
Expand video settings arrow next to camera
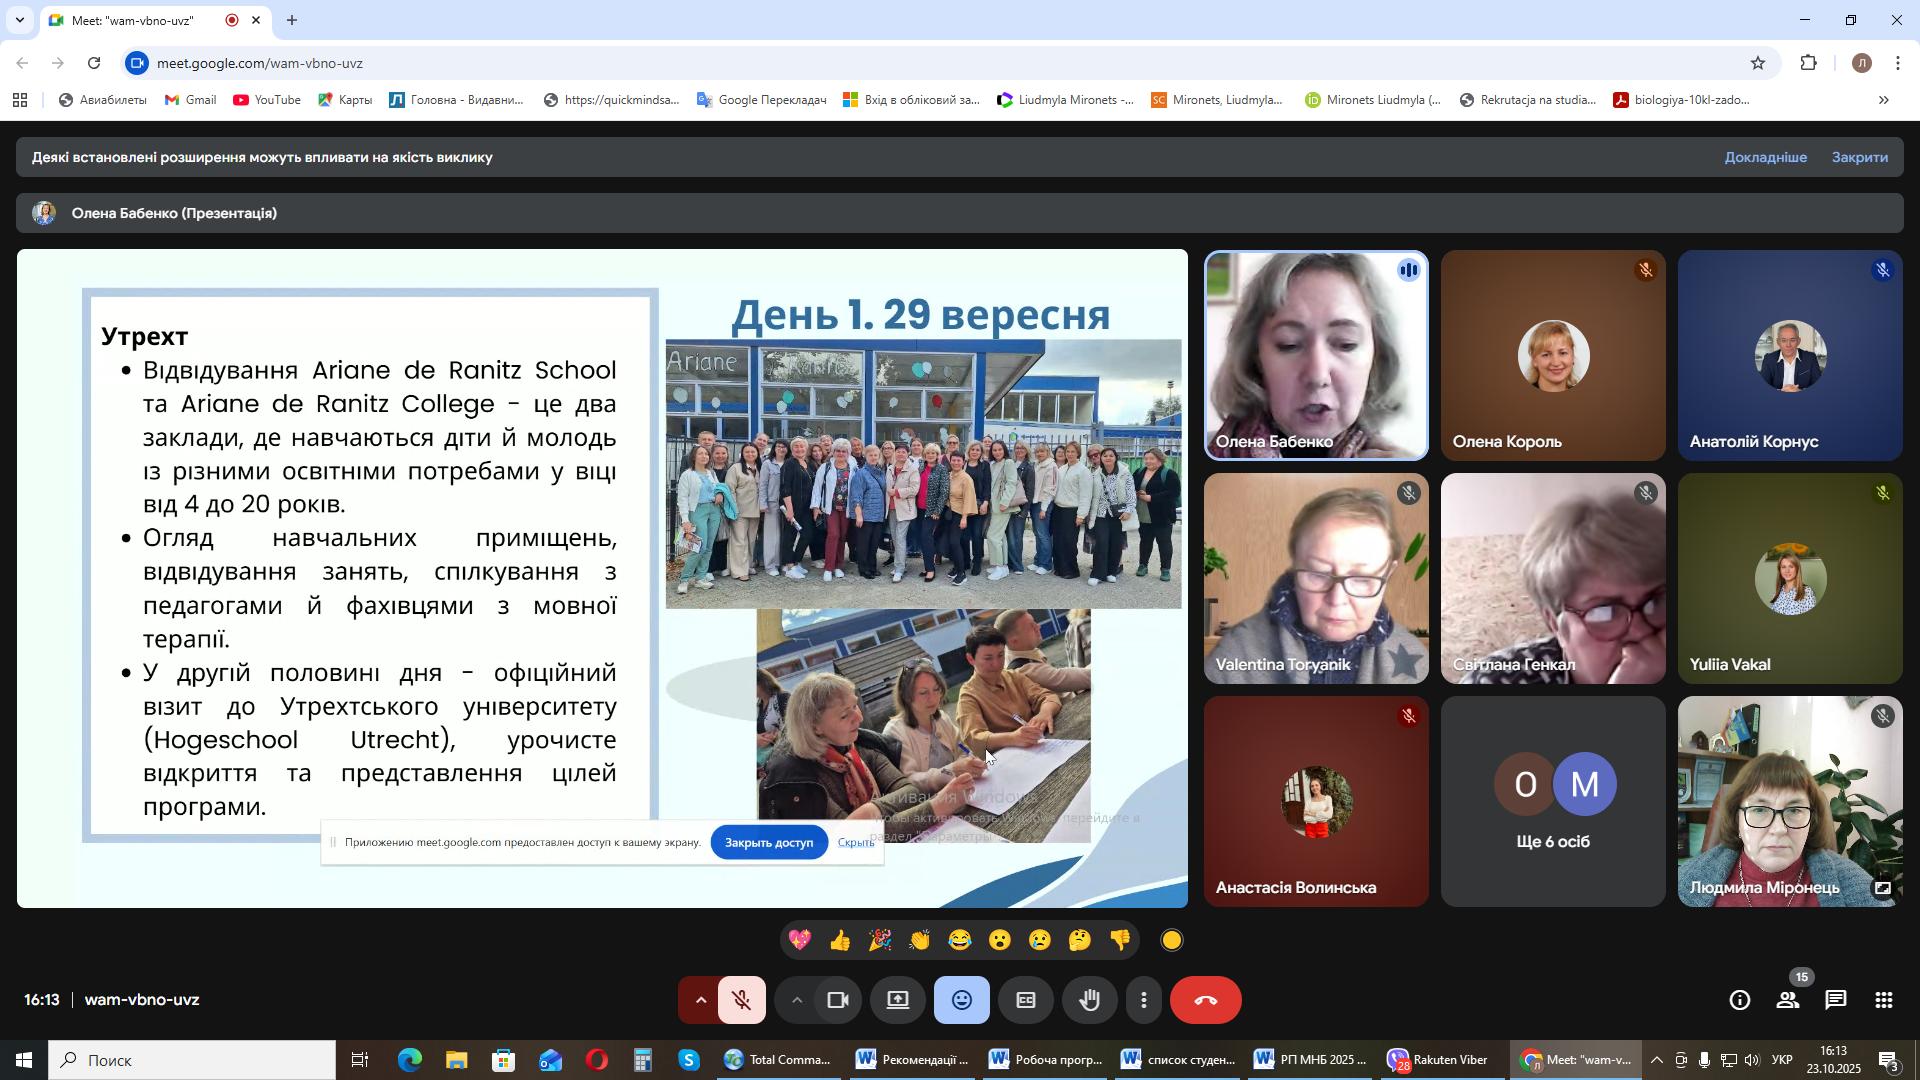(797, 1001)
